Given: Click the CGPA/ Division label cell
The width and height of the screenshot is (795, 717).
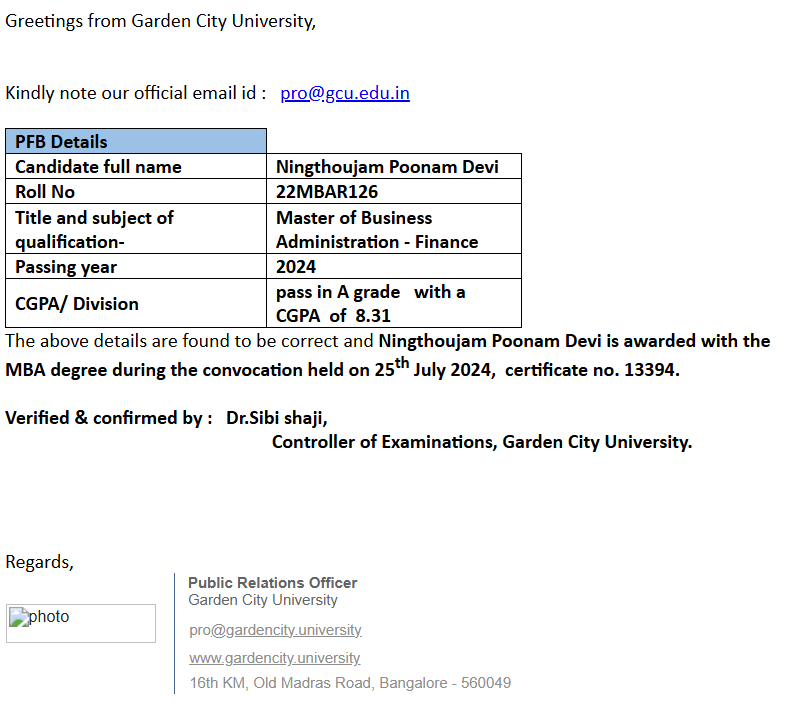Looking at the screenshot, I should (136, 304).
